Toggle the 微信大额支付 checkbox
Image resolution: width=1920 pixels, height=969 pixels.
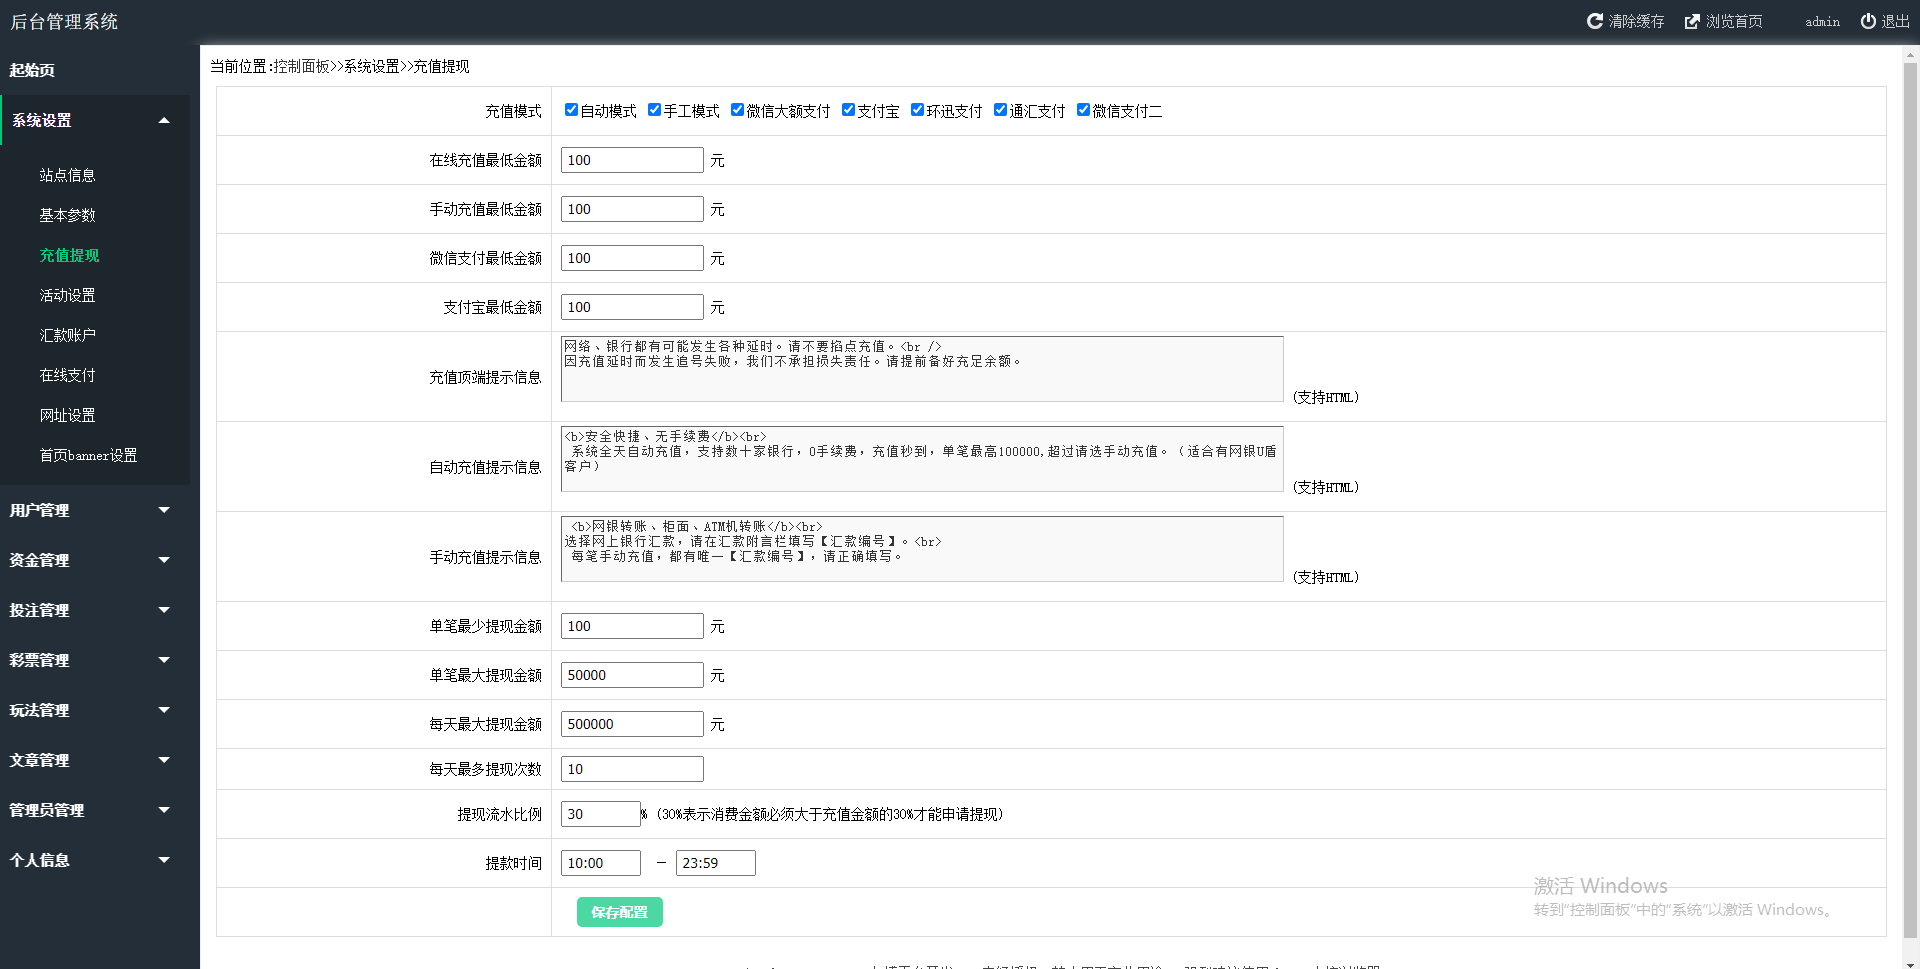click(x=737, y=110)
